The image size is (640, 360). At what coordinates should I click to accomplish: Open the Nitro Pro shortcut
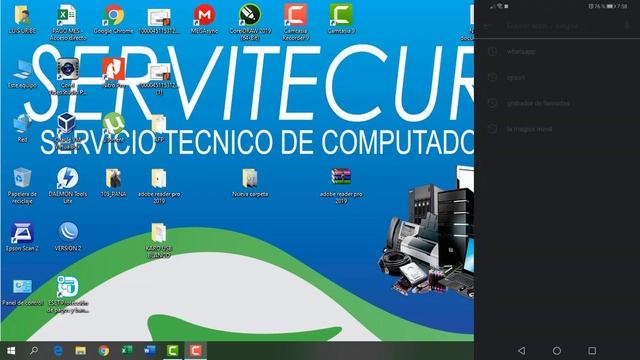point(113,74)
